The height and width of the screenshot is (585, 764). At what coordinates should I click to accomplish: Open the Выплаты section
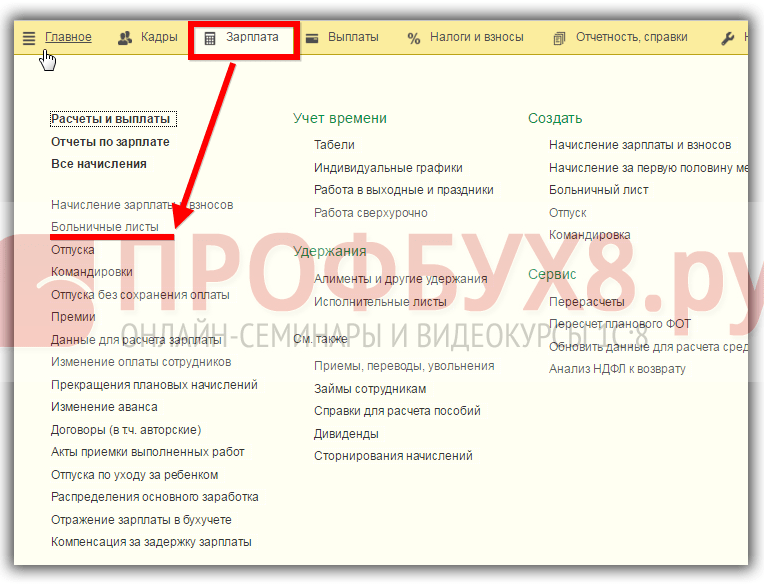pyautogui.click(x=353, y=37)
